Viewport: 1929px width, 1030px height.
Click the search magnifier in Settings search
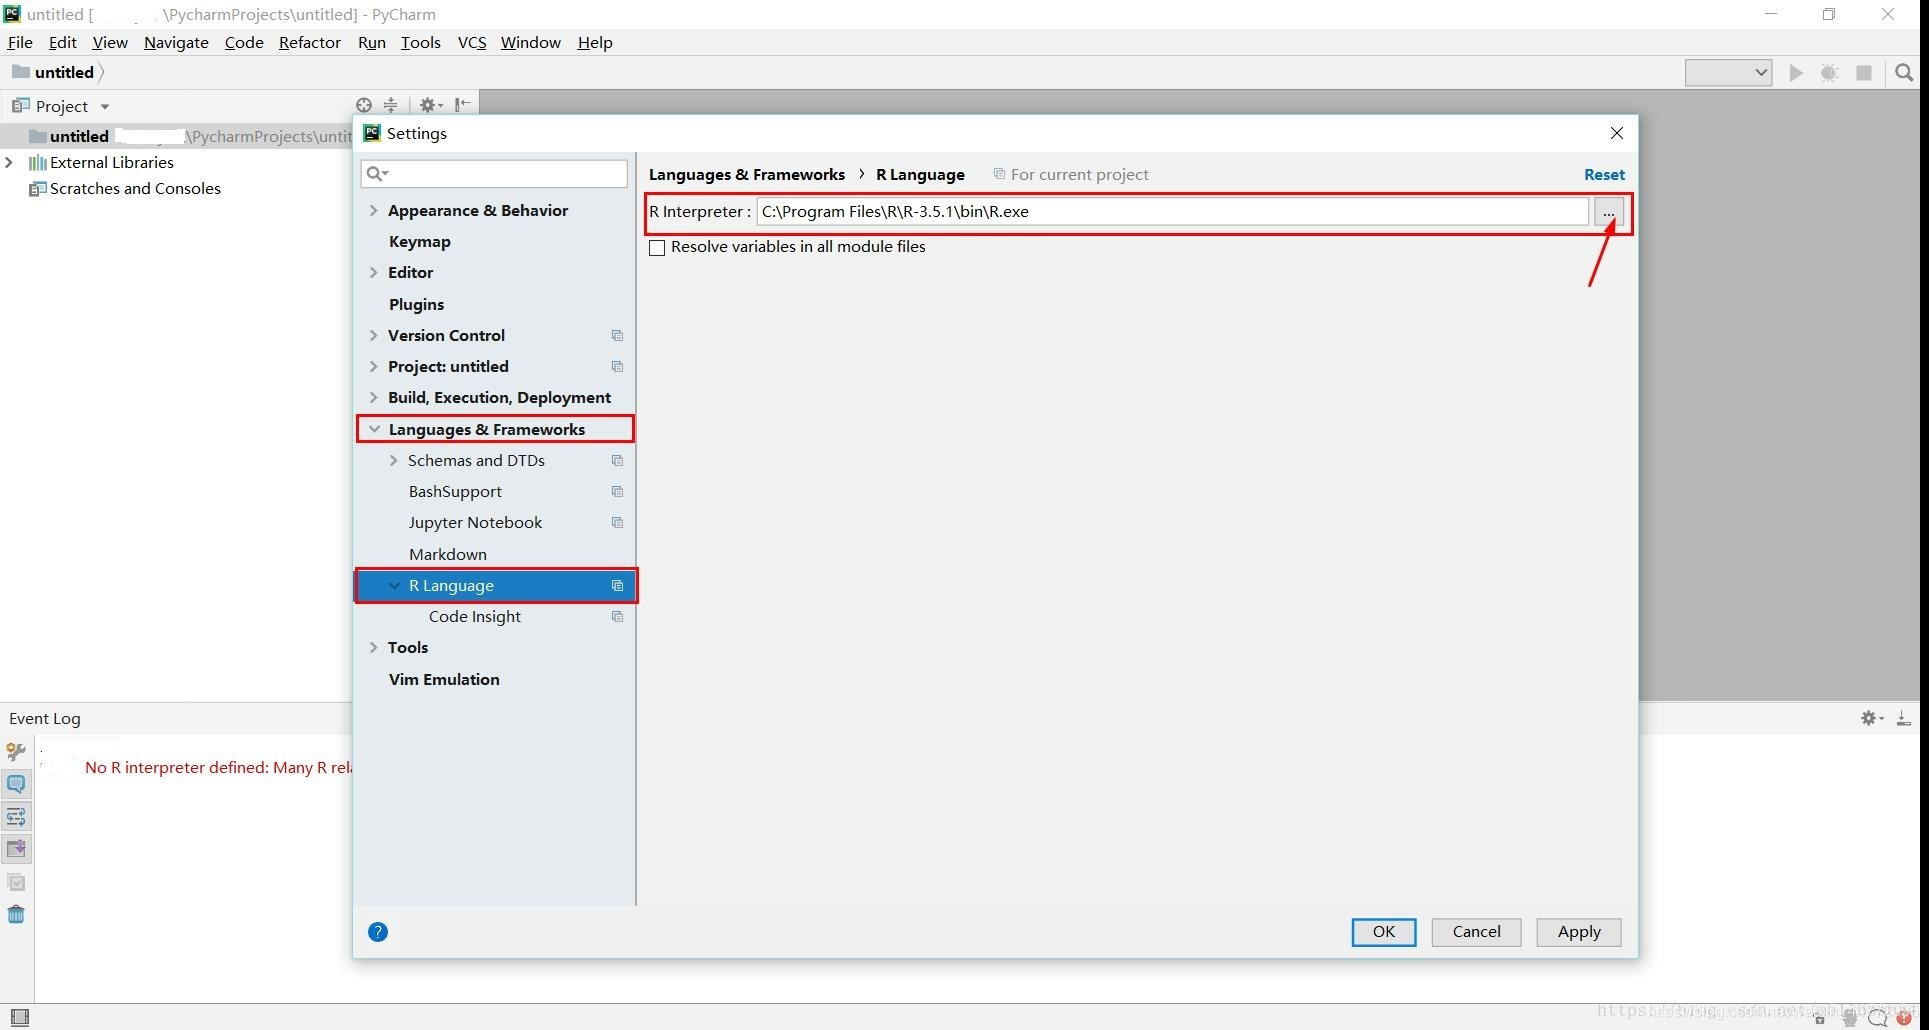377,174
